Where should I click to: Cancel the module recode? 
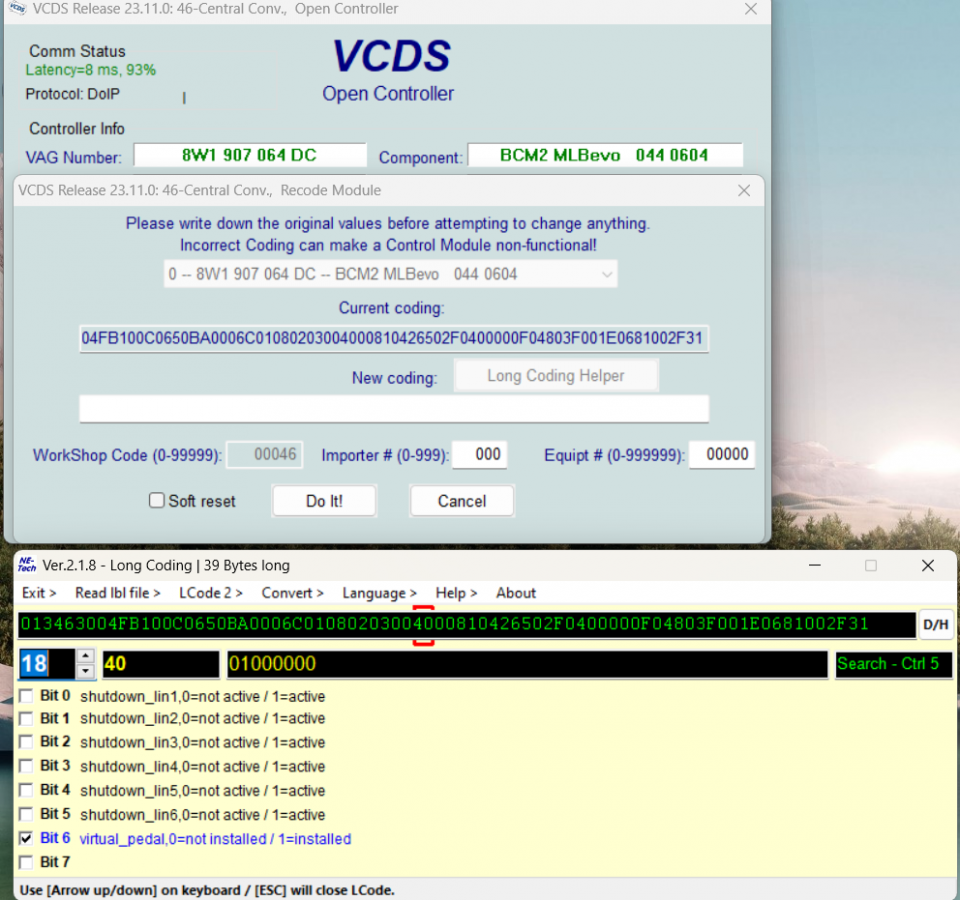(461, 501)
